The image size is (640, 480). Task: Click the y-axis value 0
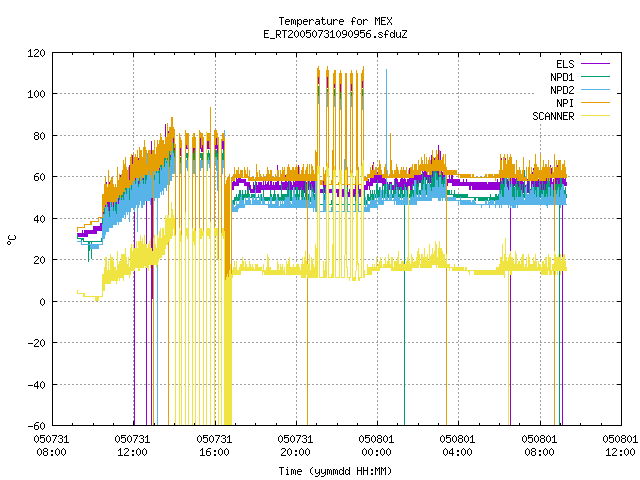pos(42,302)
